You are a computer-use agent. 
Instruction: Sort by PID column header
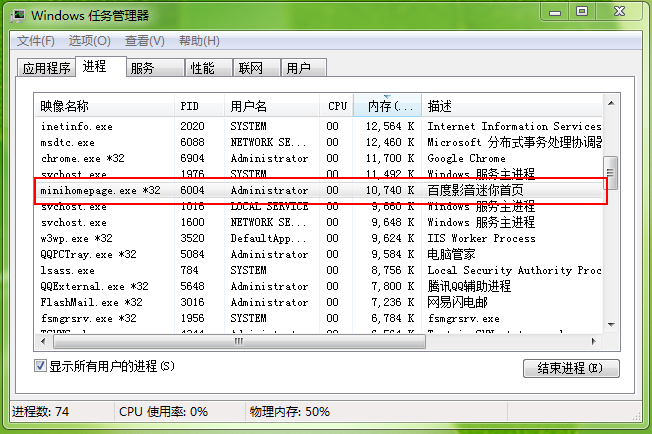tap(200, 106)
